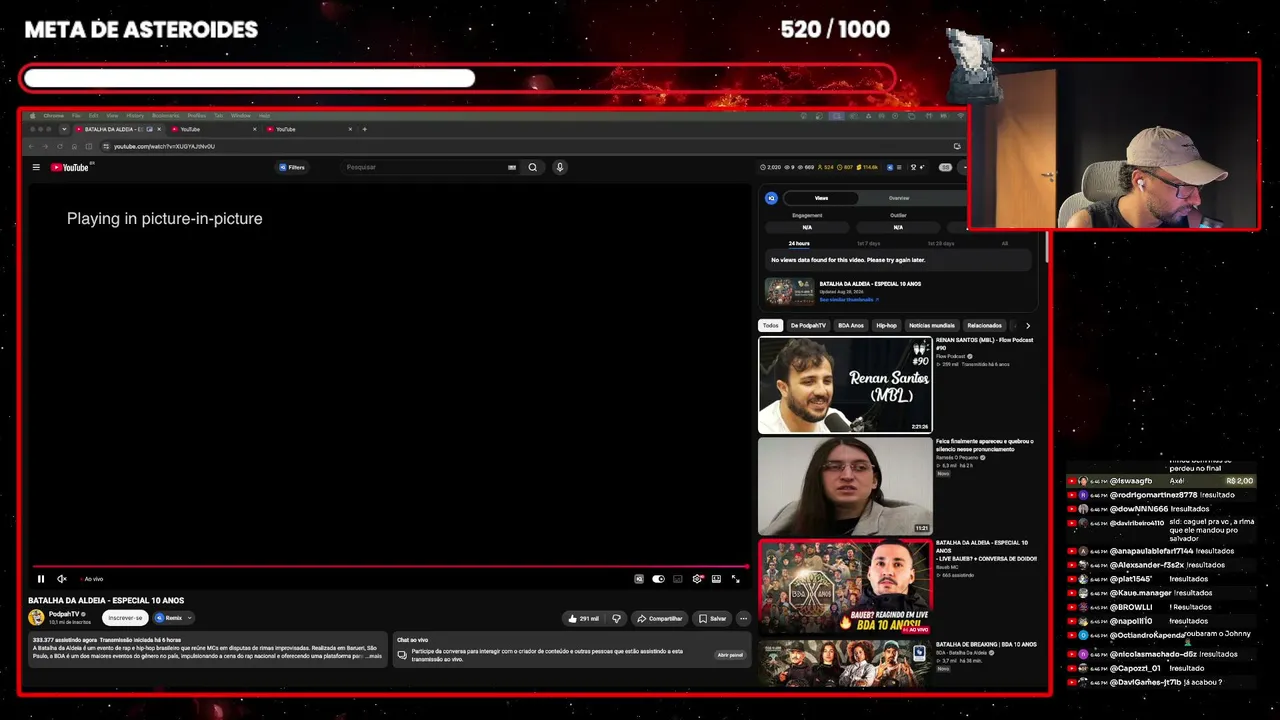Open the more actions three-dot menu
This screenshot has height=720, width=1280.
(743, 619)
